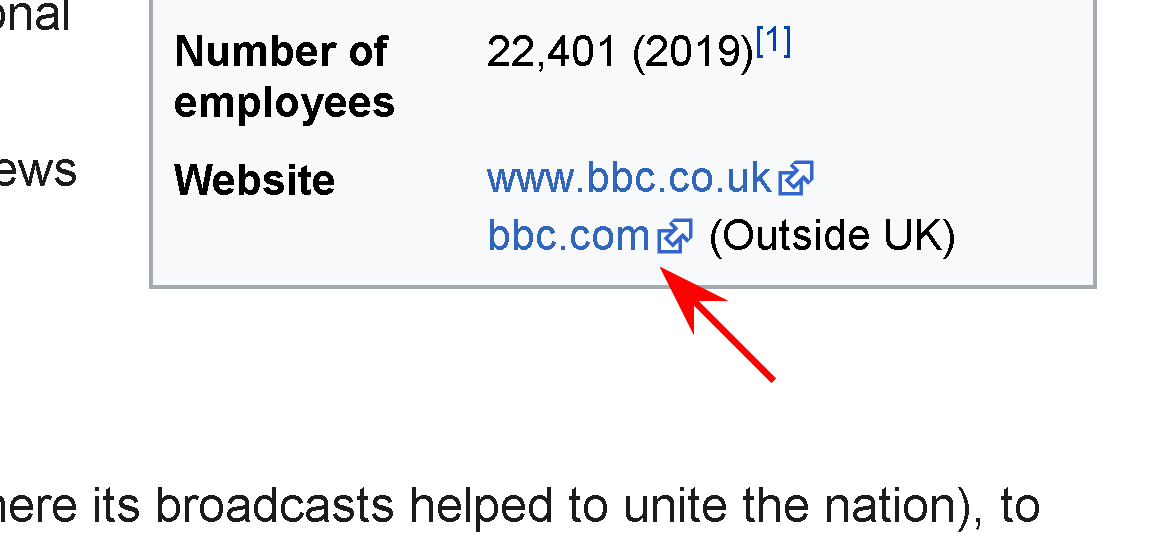Open the www.bbc.co.uk website link

click(x=628, y=179)
